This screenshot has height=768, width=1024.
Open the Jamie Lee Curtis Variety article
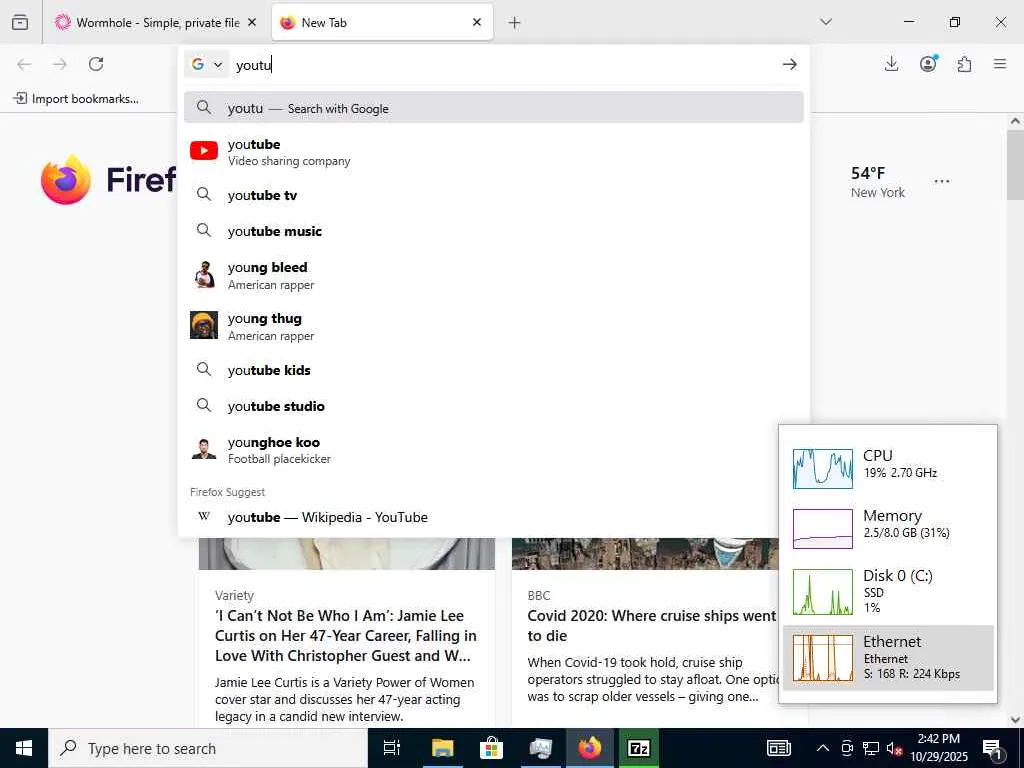tap(345, 635)
